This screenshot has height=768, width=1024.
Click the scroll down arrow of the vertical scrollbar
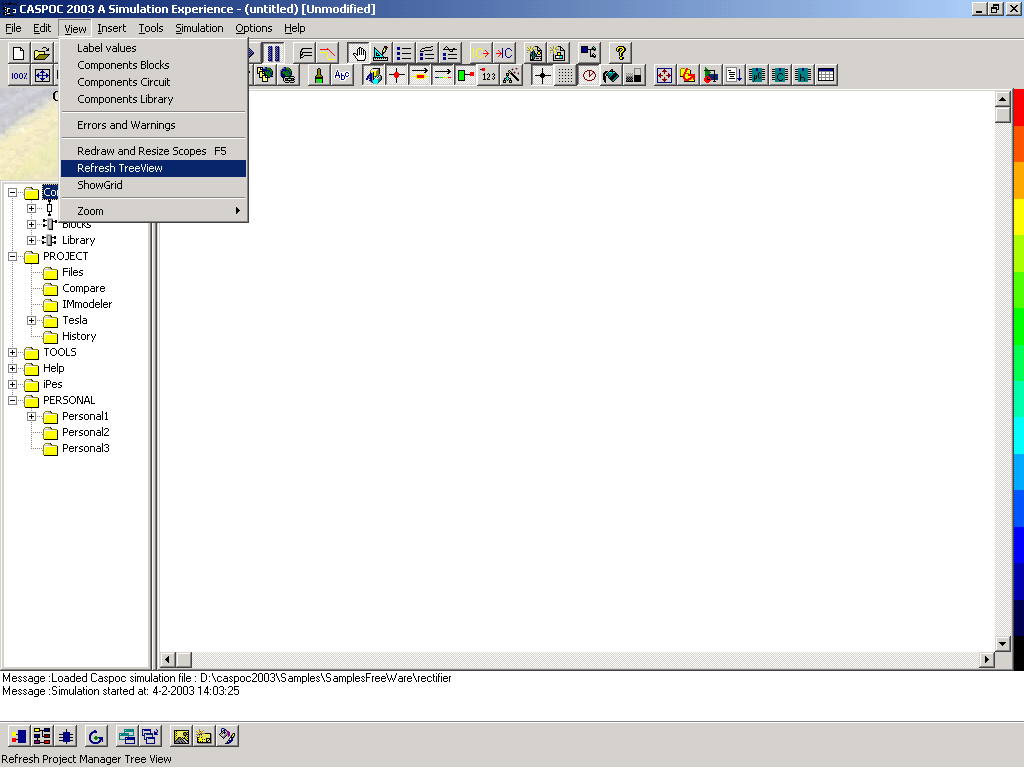(x=1002, y=643)
